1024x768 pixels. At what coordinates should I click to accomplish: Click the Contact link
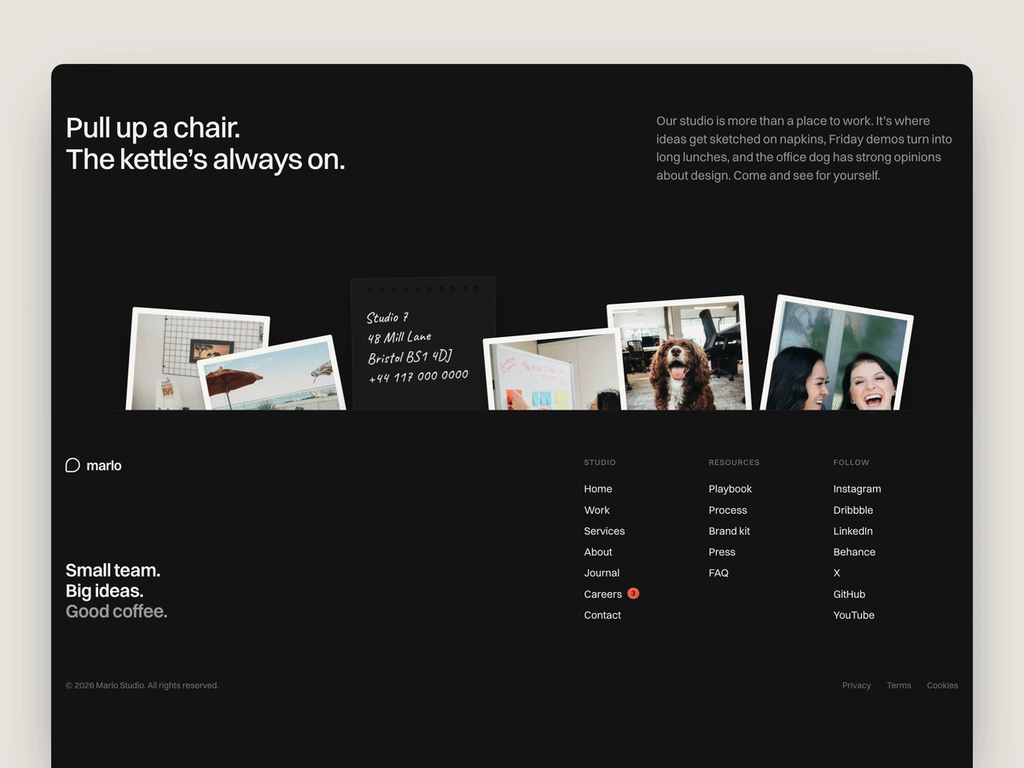click(602, 615)
